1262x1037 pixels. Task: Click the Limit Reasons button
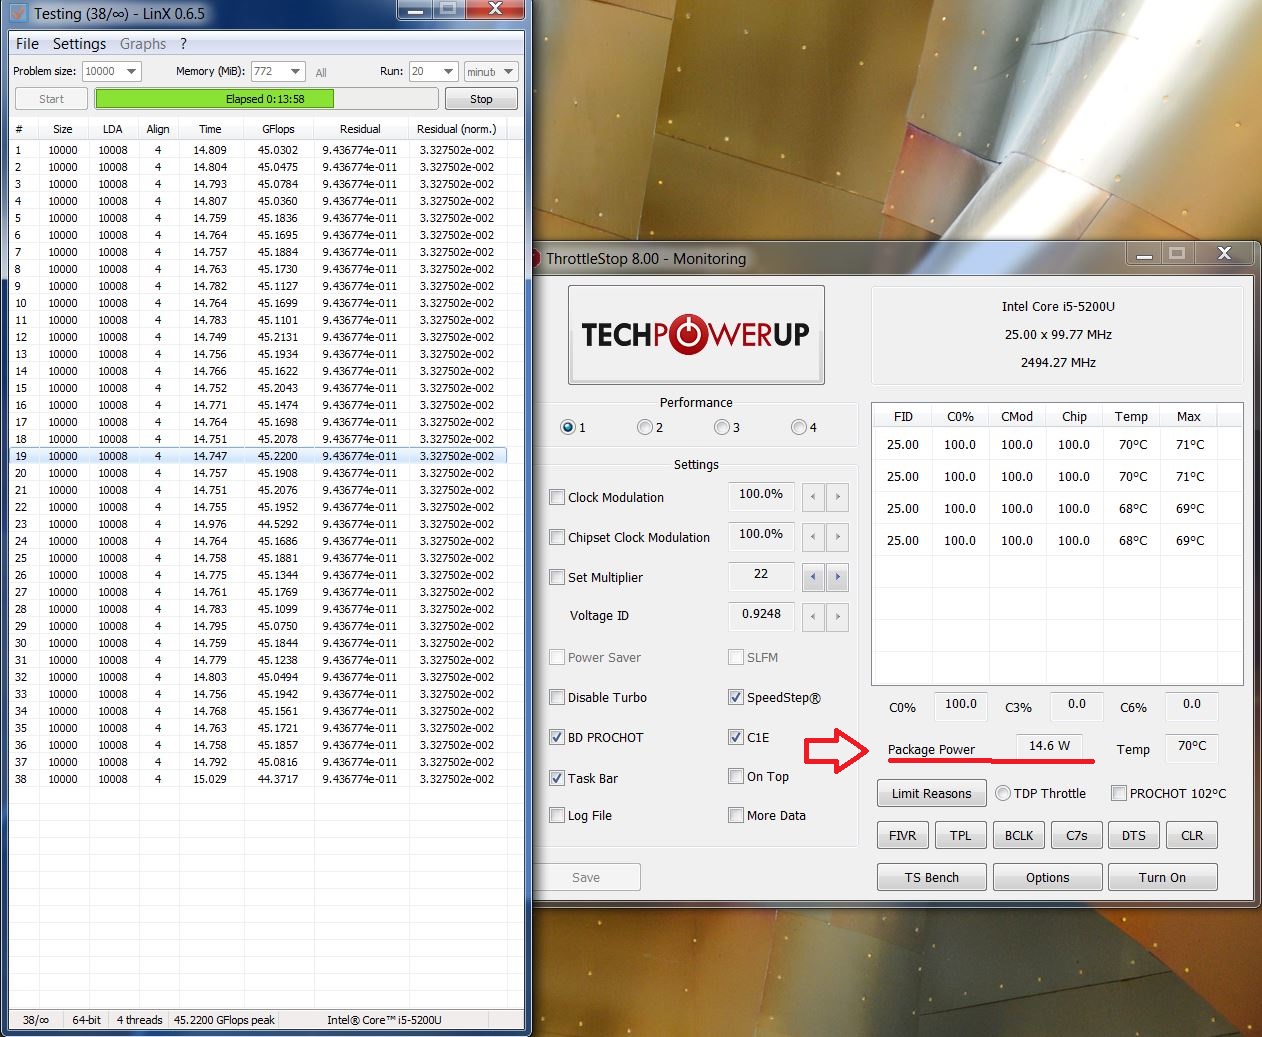click(931, 793)
